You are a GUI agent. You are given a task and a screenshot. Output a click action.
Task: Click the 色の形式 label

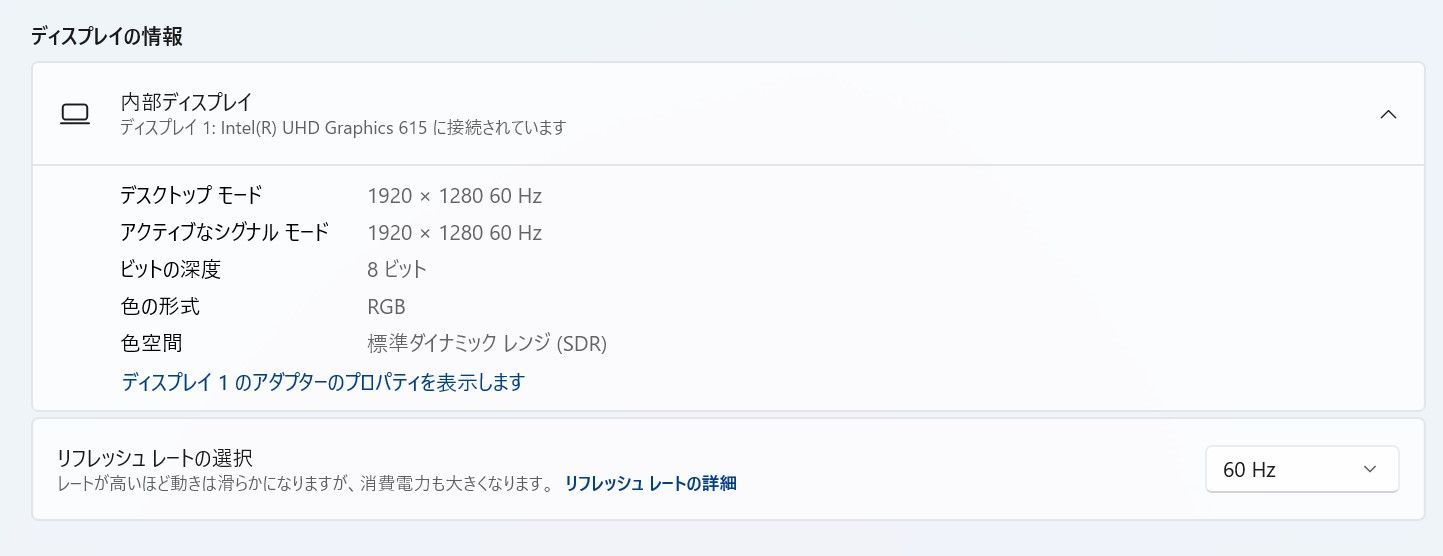click(x=160, y=306)
